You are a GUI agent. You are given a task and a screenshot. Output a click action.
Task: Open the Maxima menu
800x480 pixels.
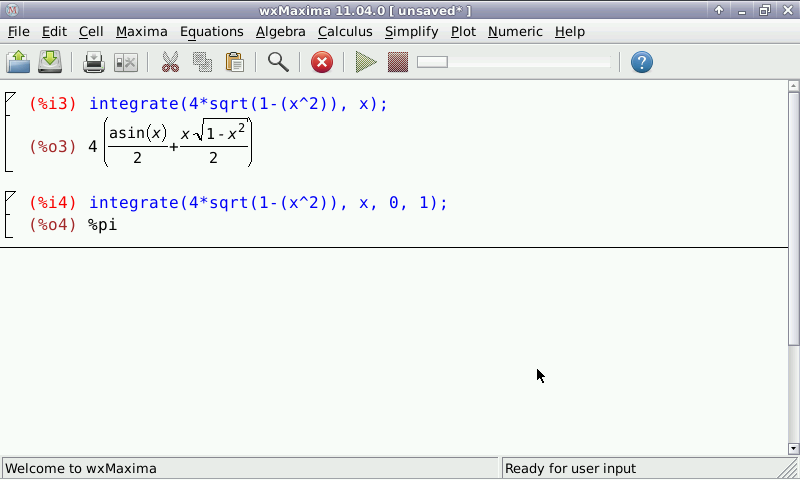tap(141, 31)
